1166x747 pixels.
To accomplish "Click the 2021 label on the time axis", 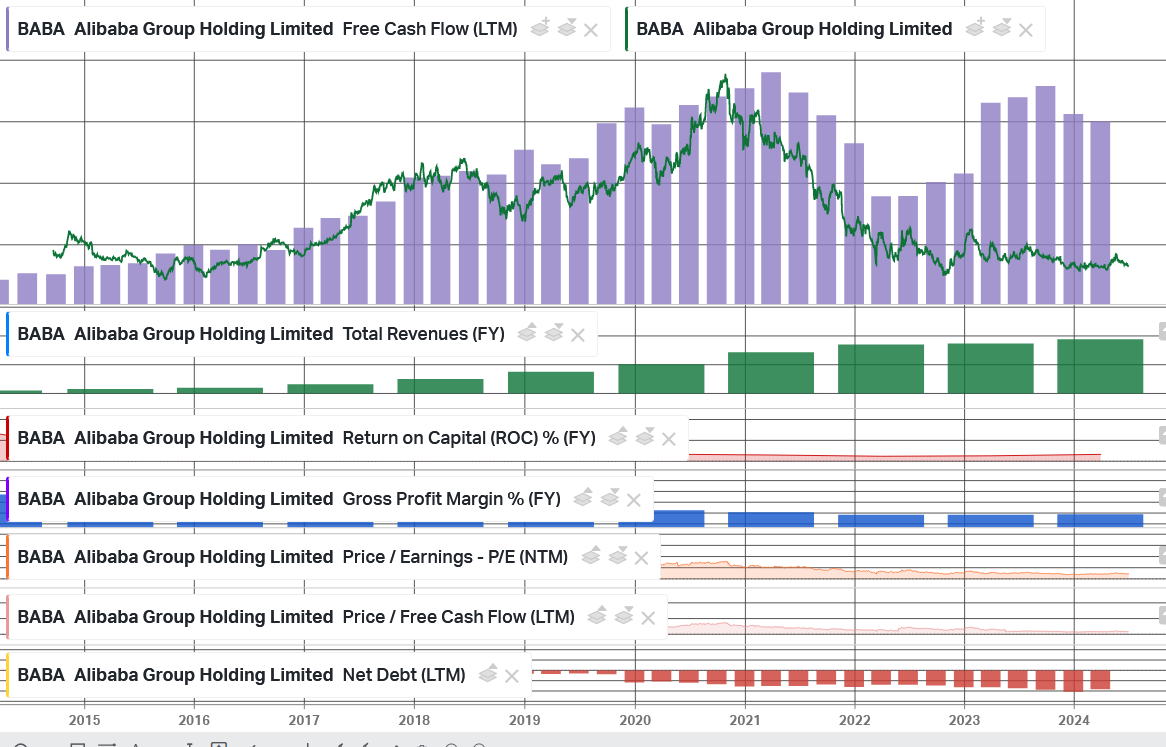I will (x=745, y=720).
